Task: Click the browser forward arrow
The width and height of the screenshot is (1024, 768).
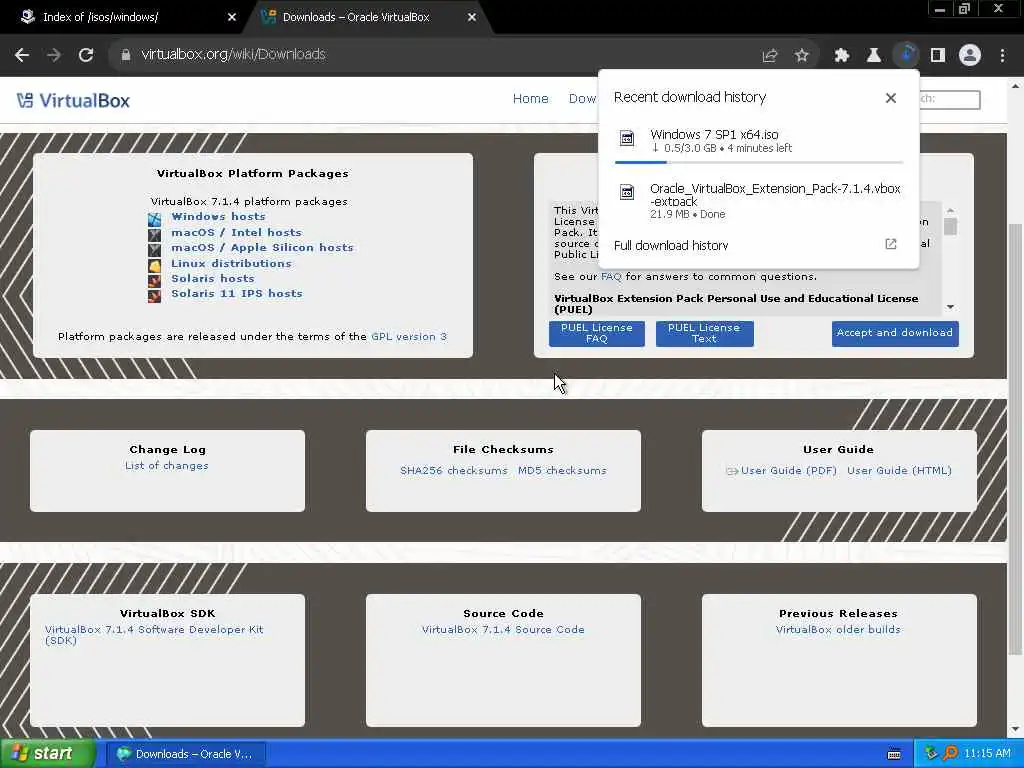Action: [54, 55]
